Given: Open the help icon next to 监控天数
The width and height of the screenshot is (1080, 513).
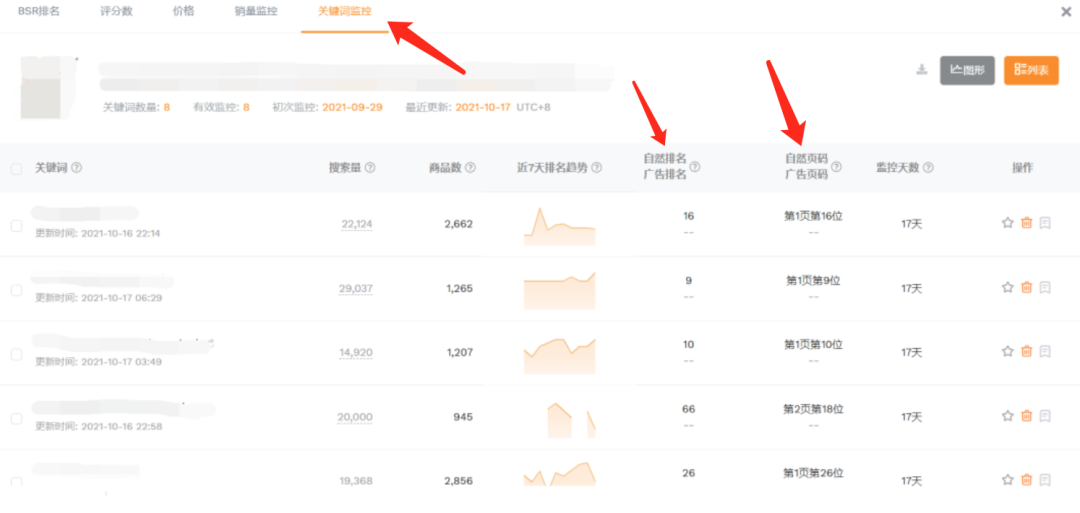Looking at the screenshot, I should point(928,167).
